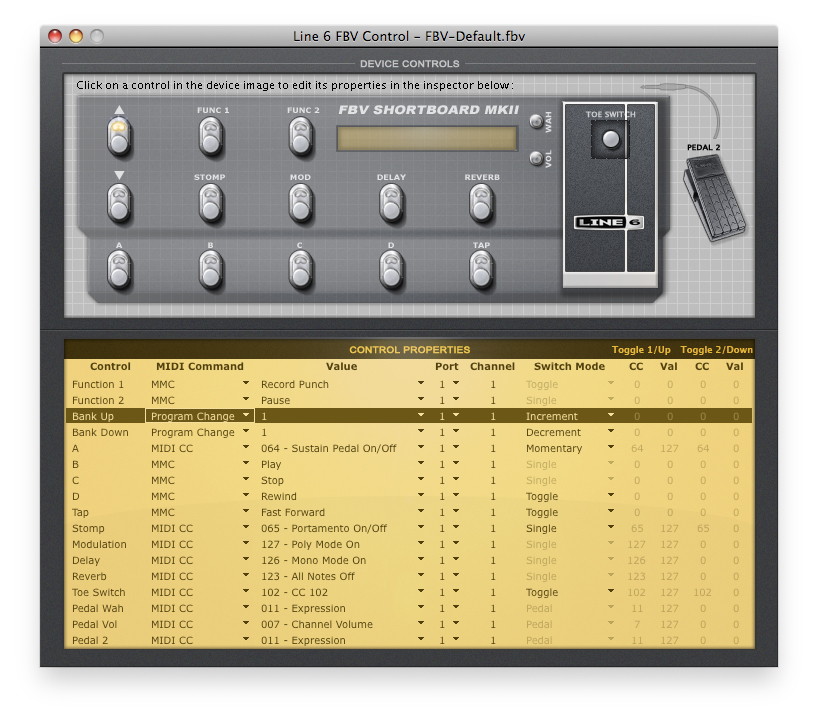
Task: Select the Modulation control row
Action: [409, 544]
